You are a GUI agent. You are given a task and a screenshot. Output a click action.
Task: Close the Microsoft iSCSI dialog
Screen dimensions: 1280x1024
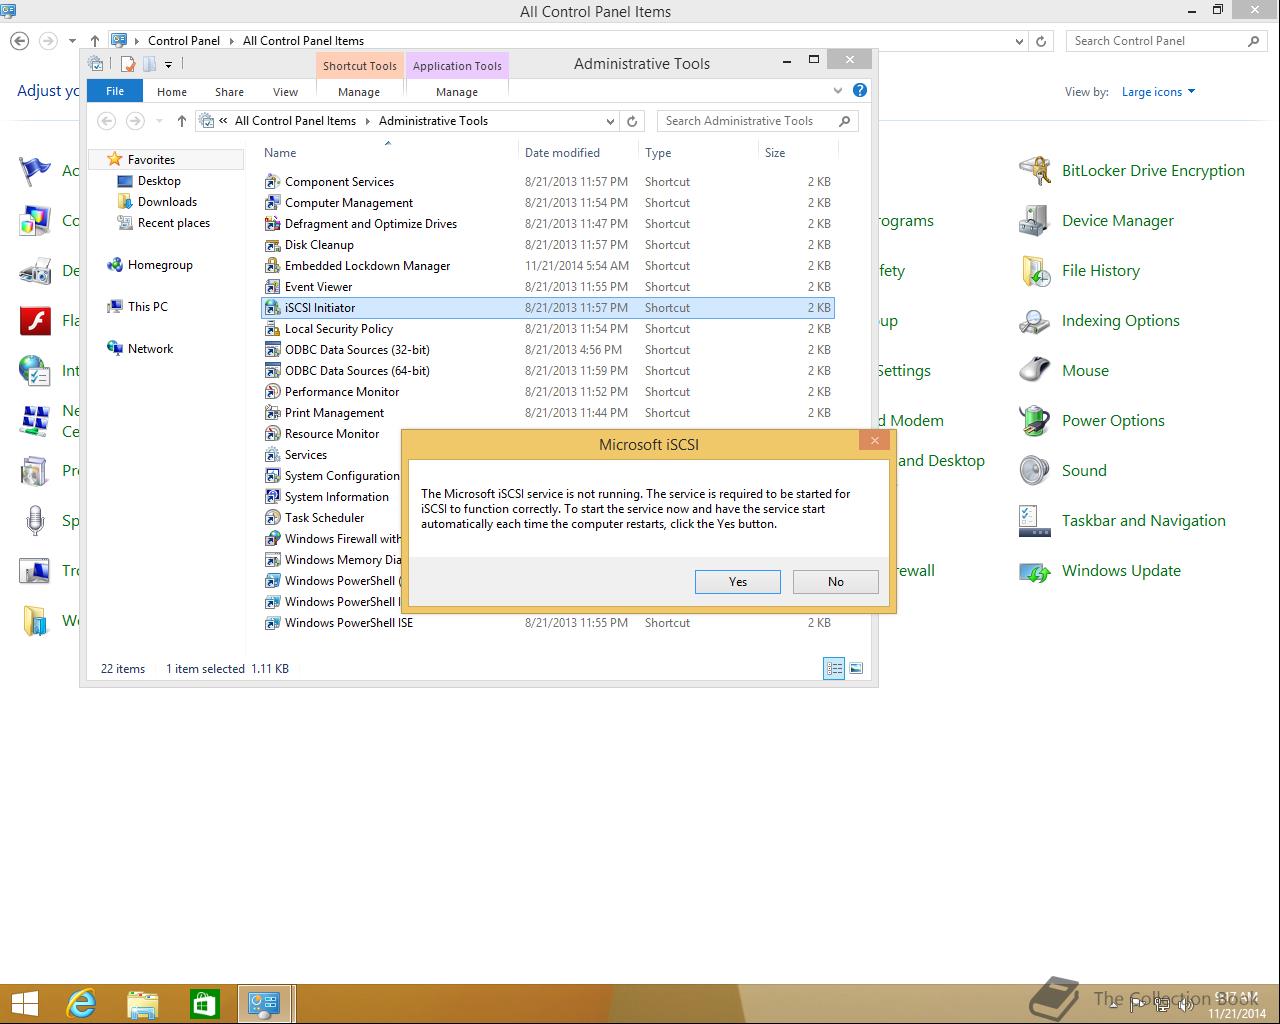pos(875,441)
